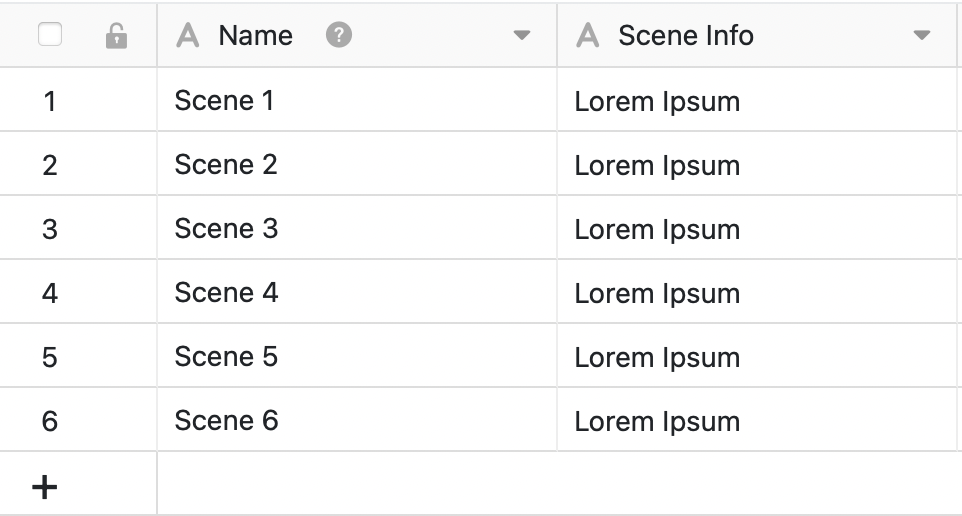Click the help question mark beside Name
This screenshot has width=962, height=516.
click(x=339, y=36)
